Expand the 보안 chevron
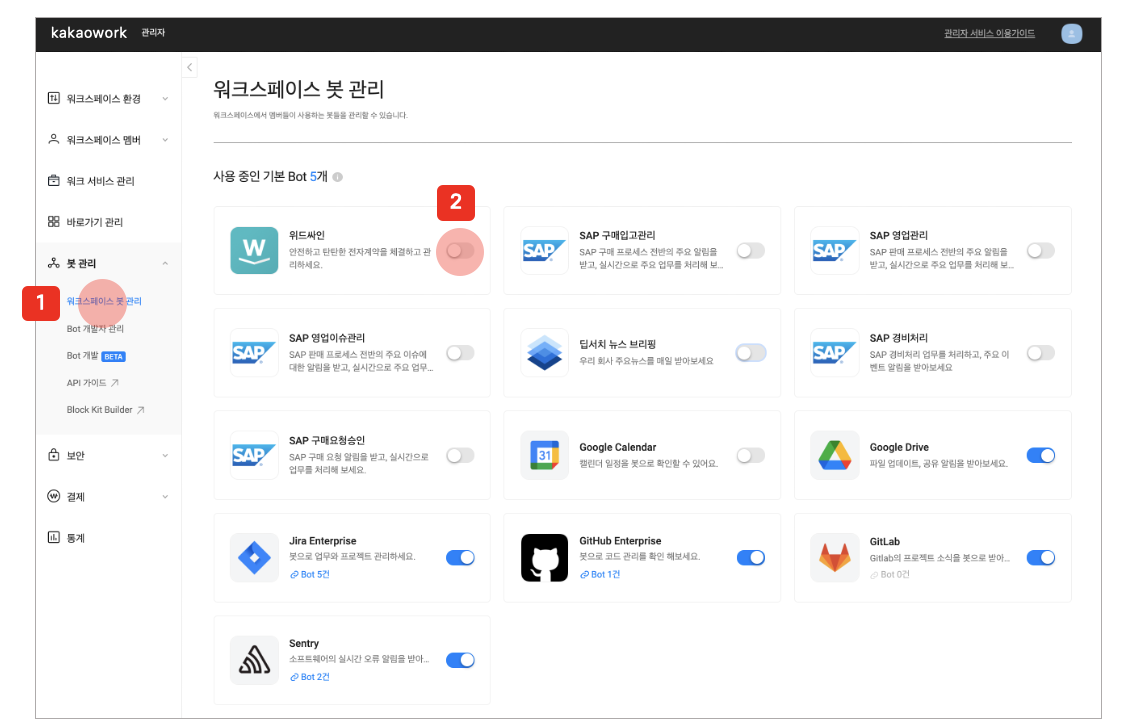This screenshot has width=1128, height=728. click(165, 455)
